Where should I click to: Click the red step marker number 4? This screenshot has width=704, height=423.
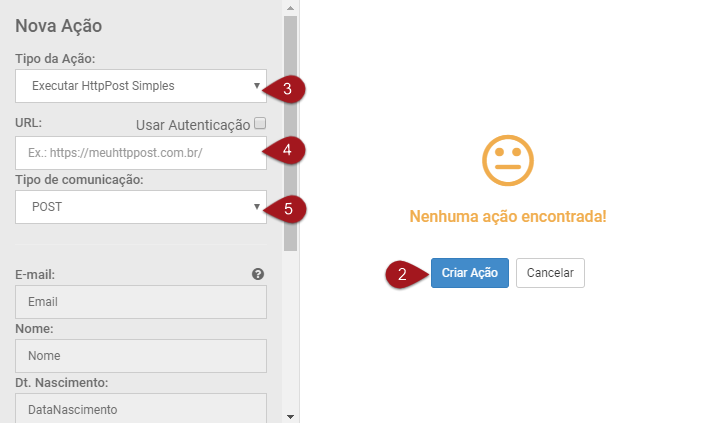[x=286, y=150]
